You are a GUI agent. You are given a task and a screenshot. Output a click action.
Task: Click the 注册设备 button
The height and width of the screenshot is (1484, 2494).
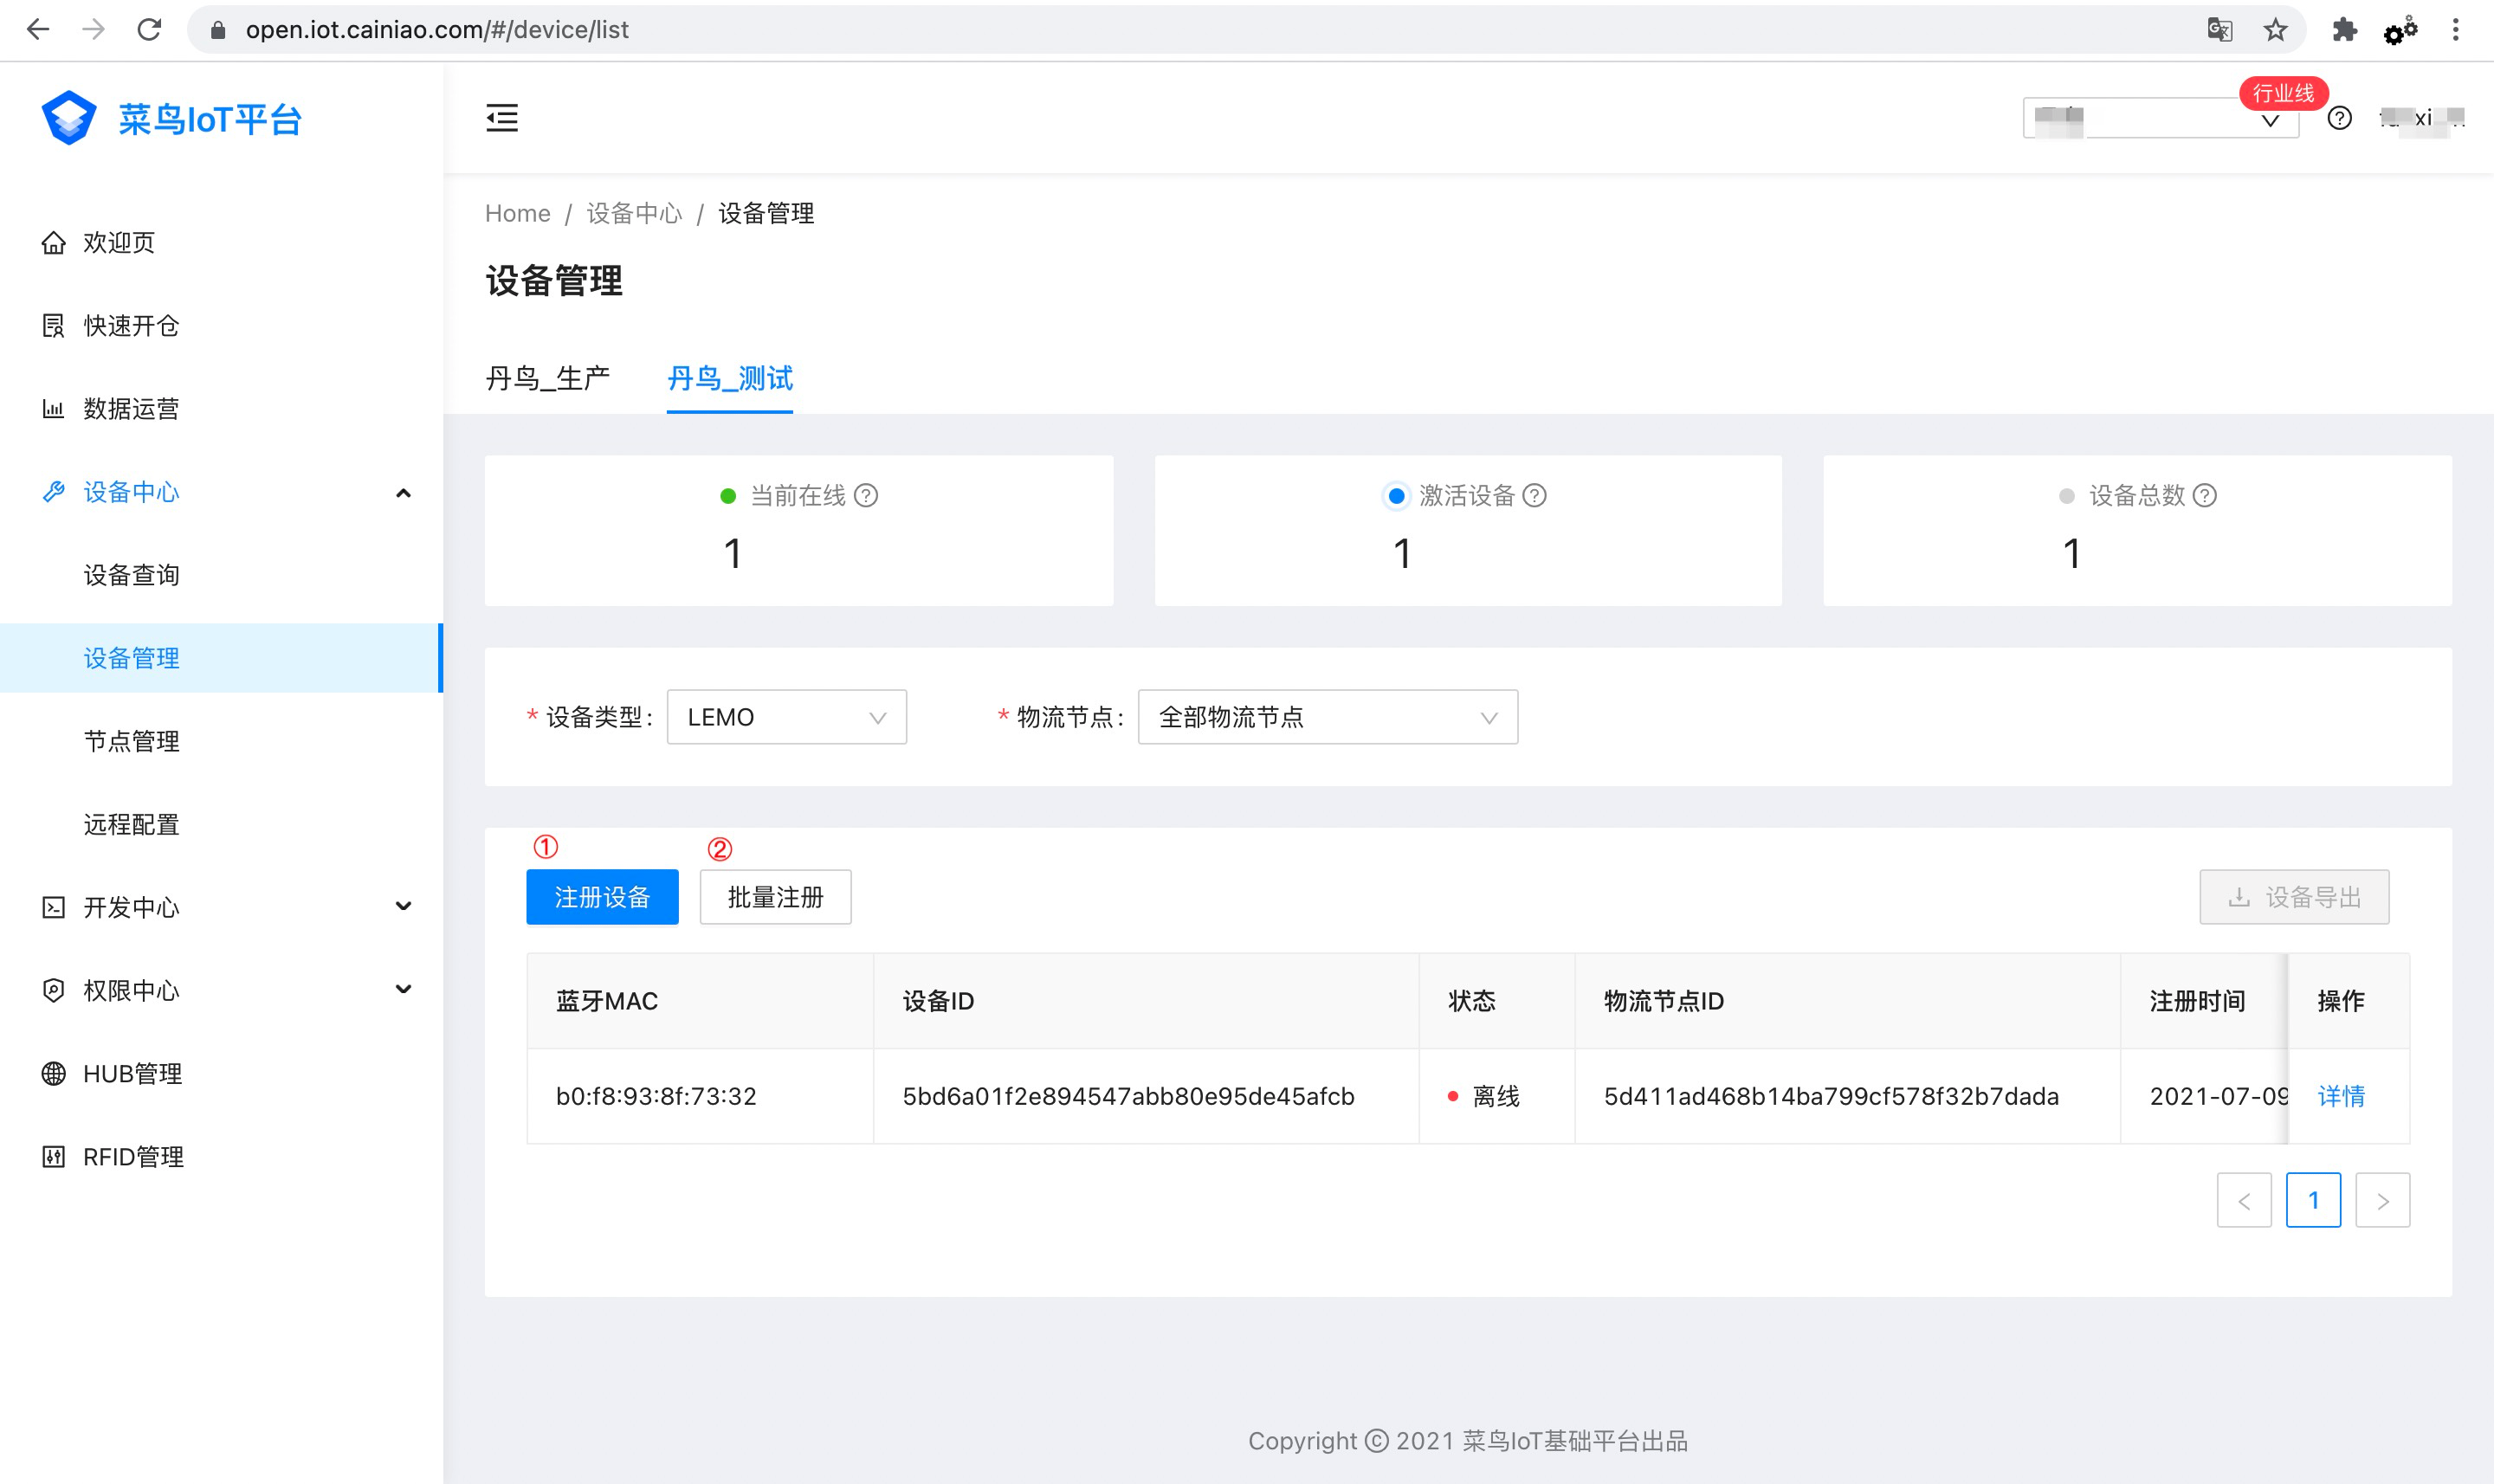602,897
